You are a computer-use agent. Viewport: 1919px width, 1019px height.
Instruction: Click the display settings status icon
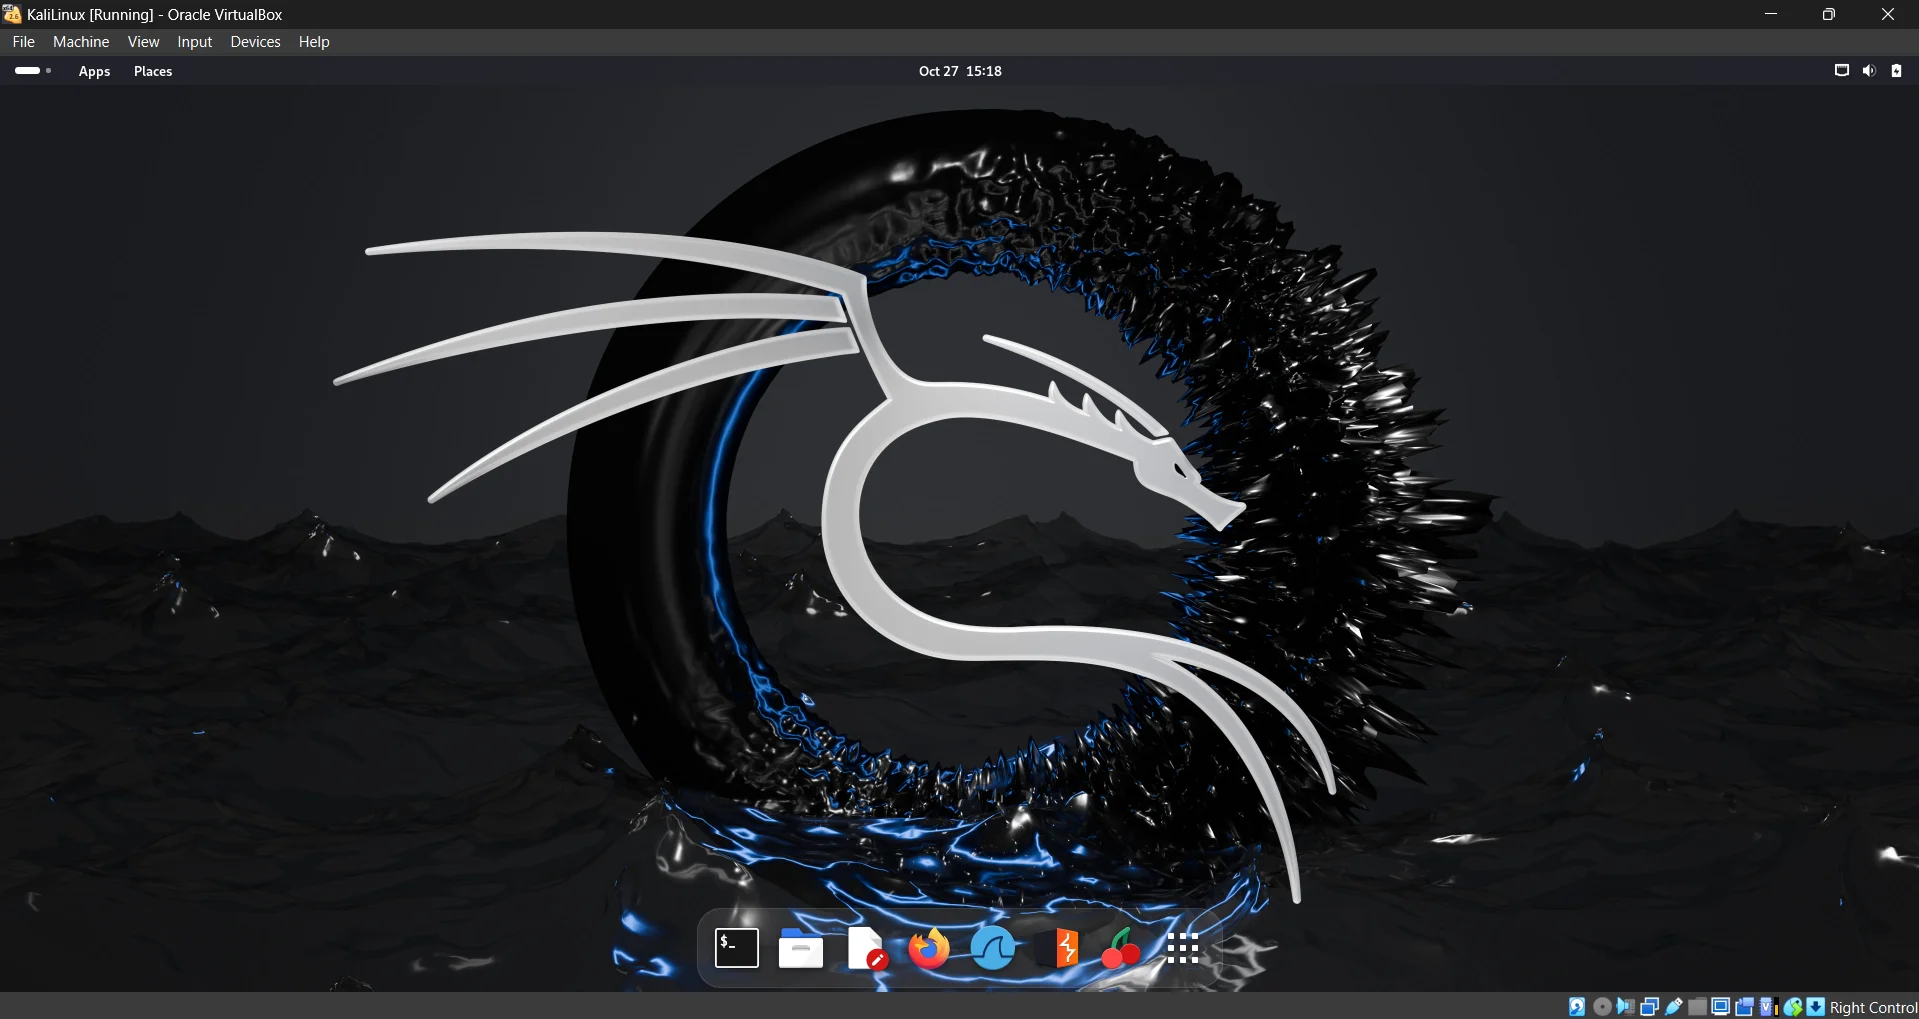[1721, 1007]
